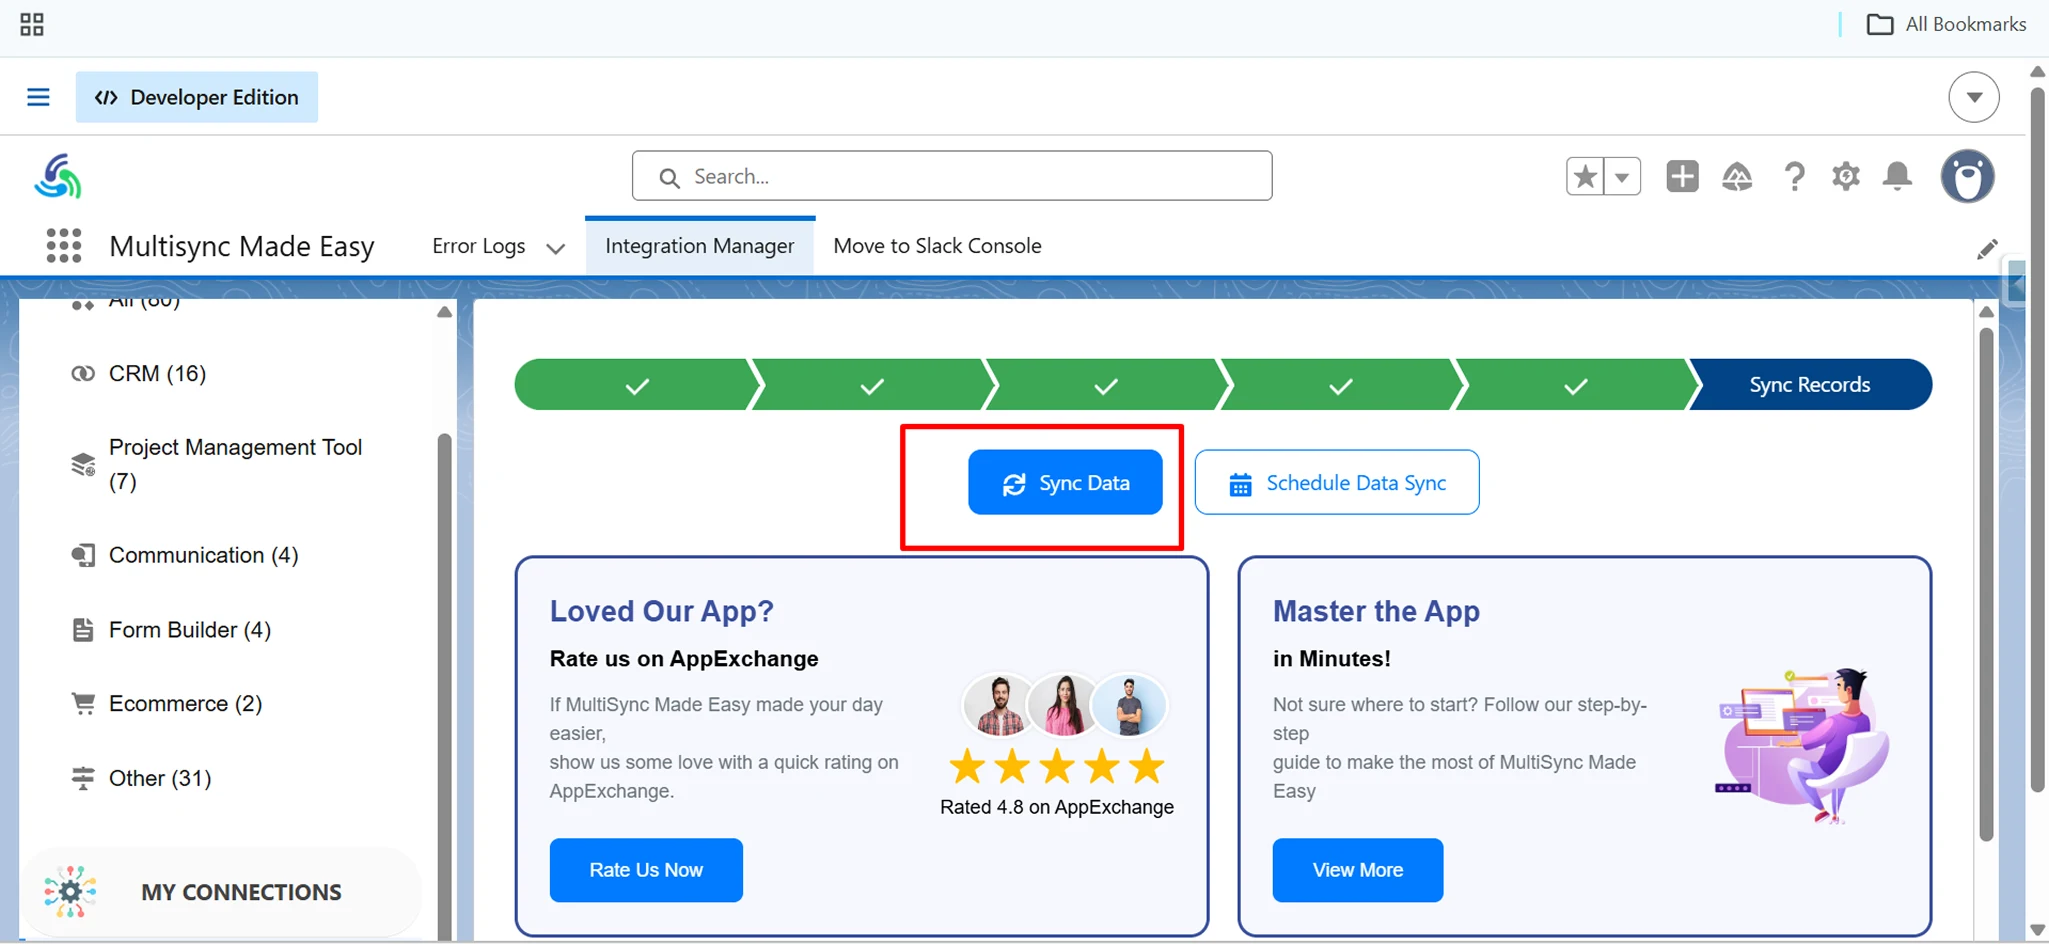Click the Project Management Tool icon
This screenshot has width=2049, height=944.
point(83,464)
